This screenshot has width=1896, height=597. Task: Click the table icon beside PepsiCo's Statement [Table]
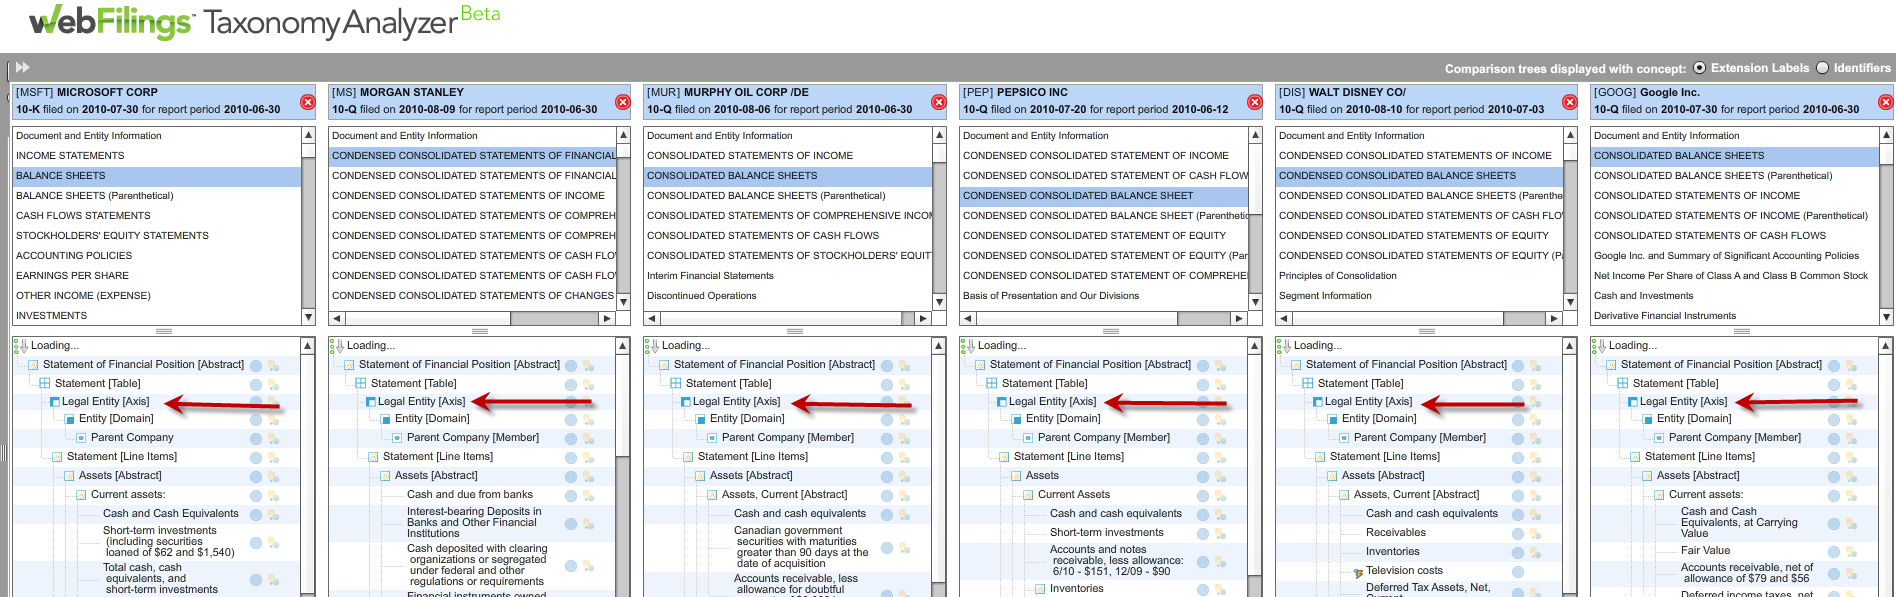pos(992,383)
